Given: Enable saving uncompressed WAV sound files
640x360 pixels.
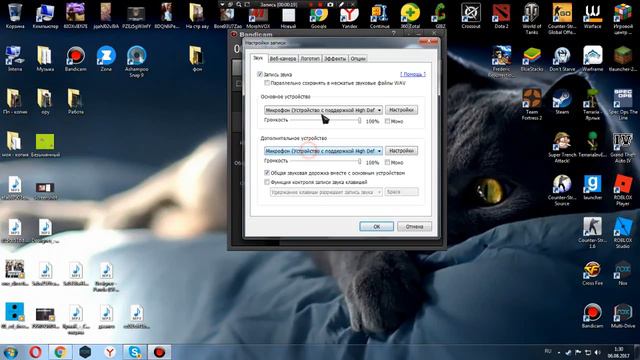Looking at the screenshot, I should click(267, 83).
